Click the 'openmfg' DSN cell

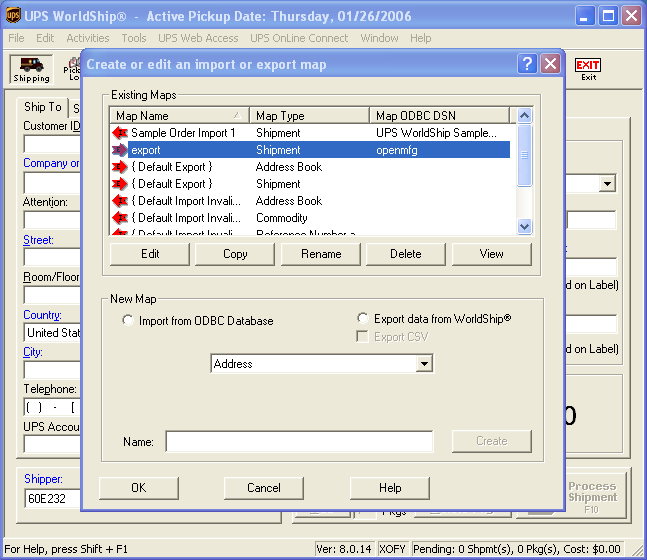coord(397,150)
